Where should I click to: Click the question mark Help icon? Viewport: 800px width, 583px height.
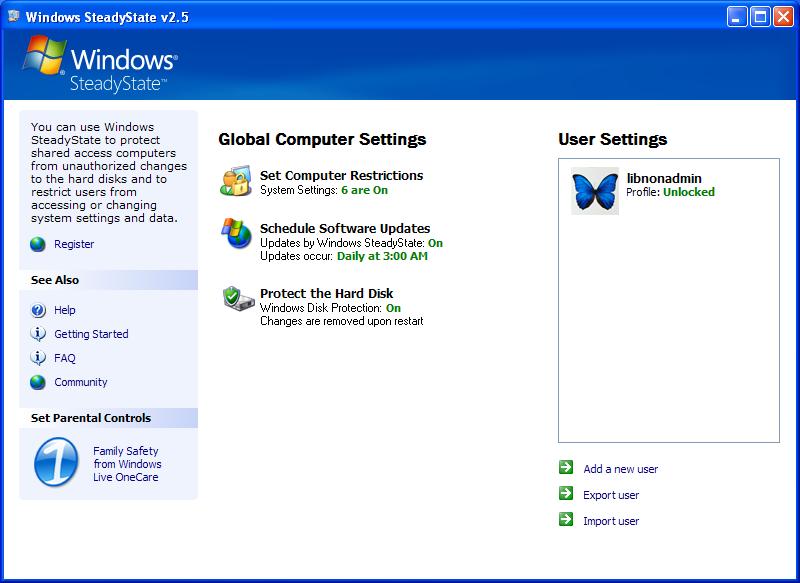click(x=38, y=310)
